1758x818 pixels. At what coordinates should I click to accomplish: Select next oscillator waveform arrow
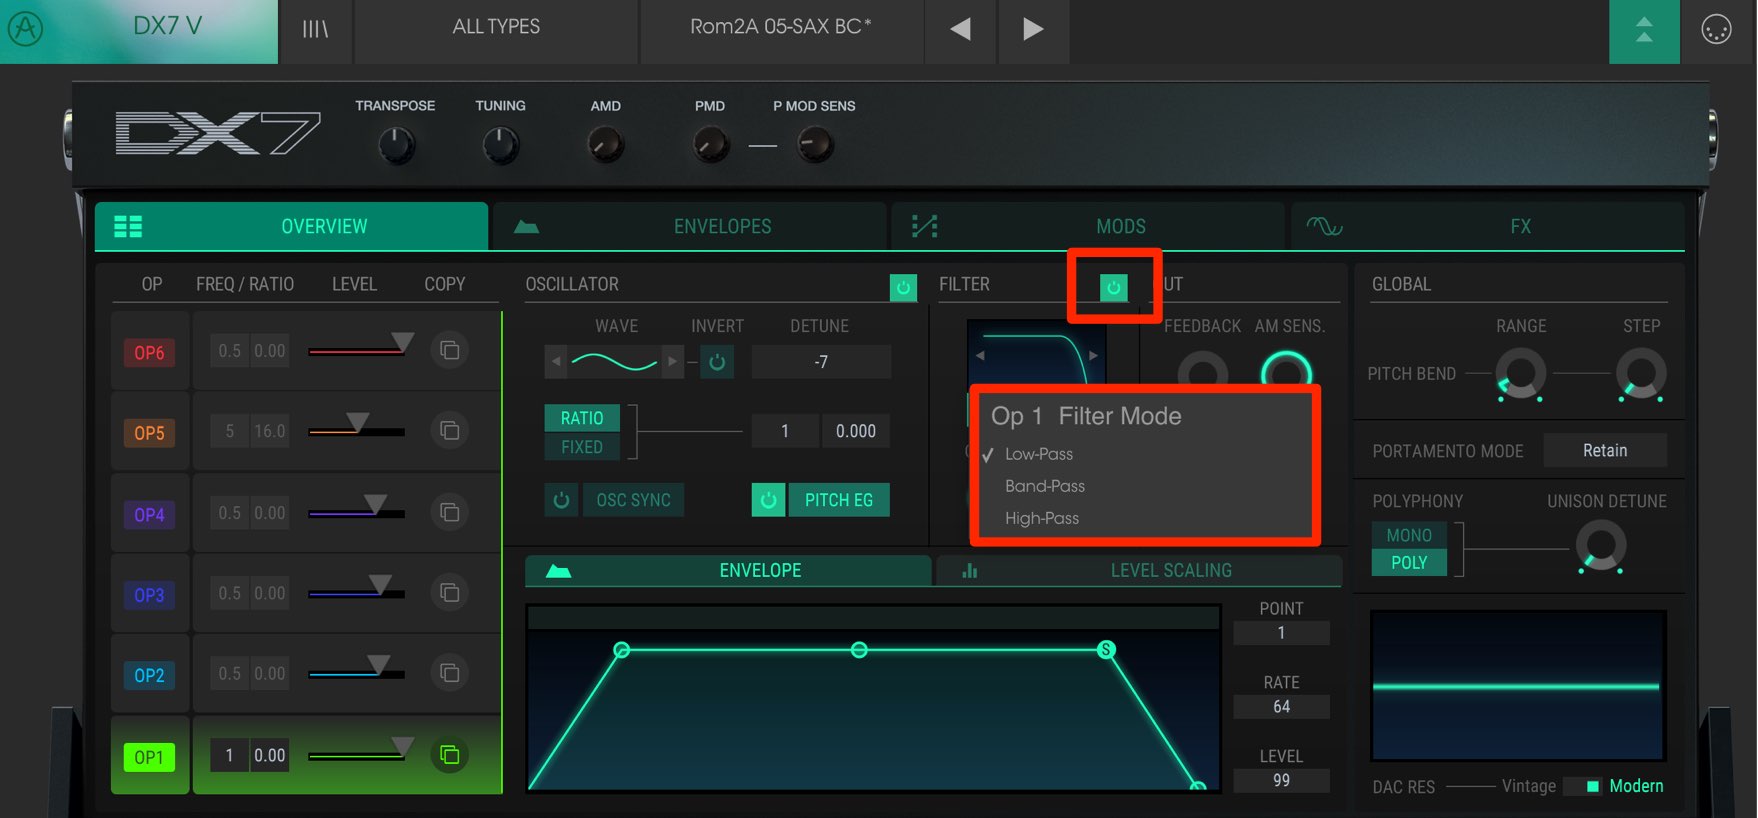click(672, 362)
